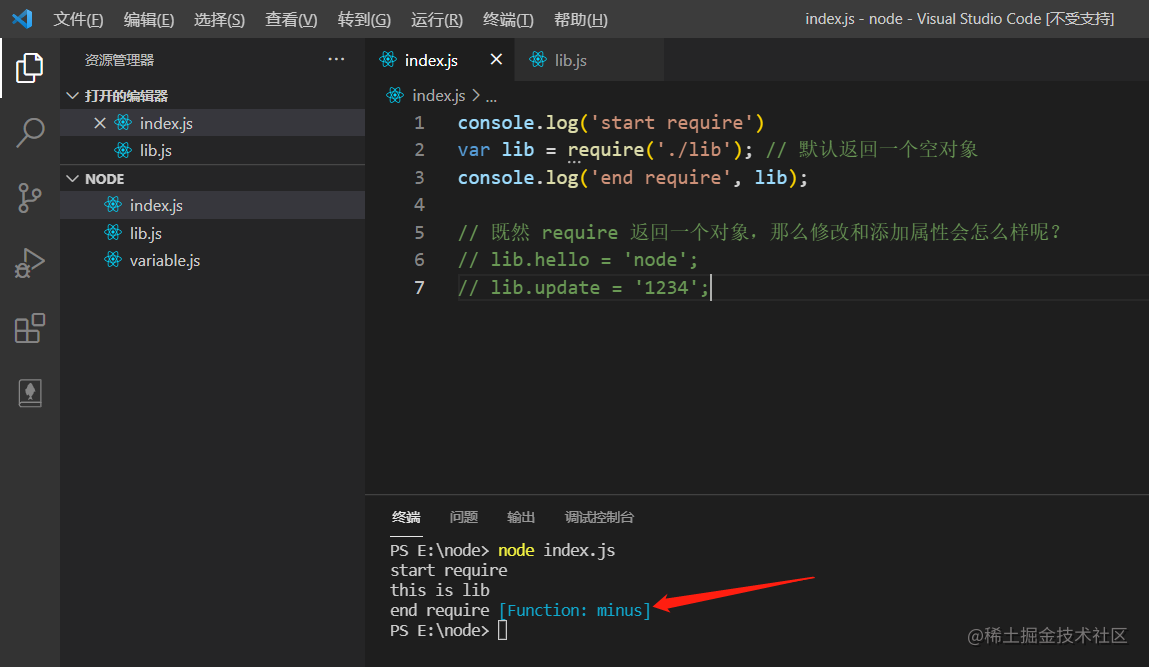The width and height of the screenshot is (1149, 667).
Task: Open the Source Control icon
Action: pos(29,198)
